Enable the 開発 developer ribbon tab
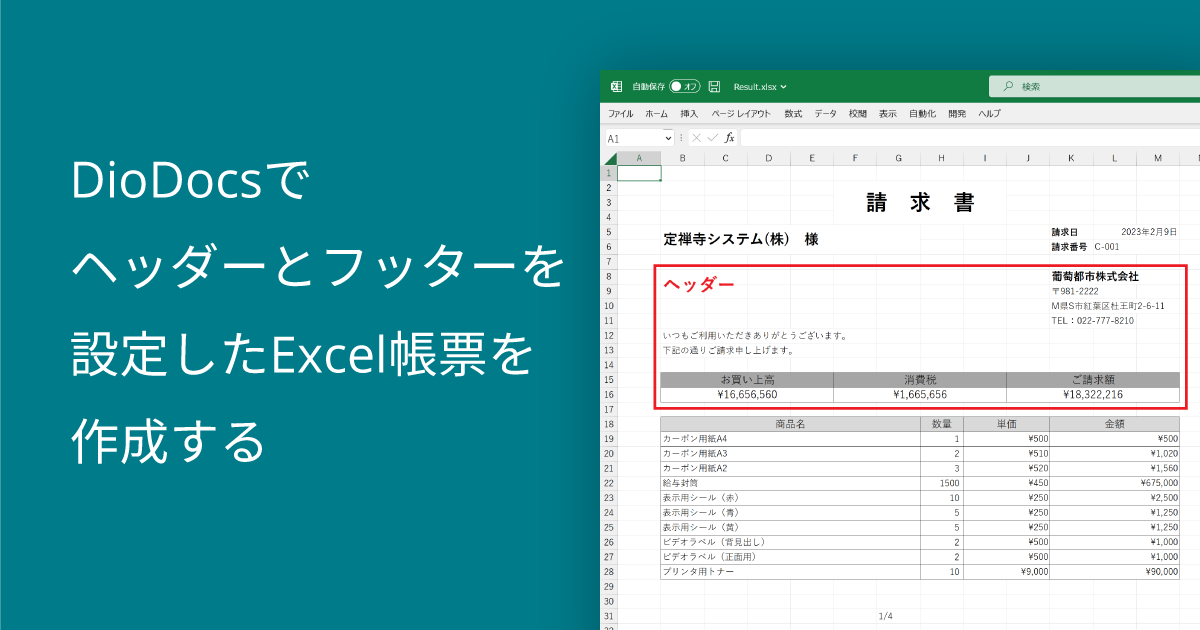The height and width of the screenshot is (630, 1200). [x=957, y=113]
